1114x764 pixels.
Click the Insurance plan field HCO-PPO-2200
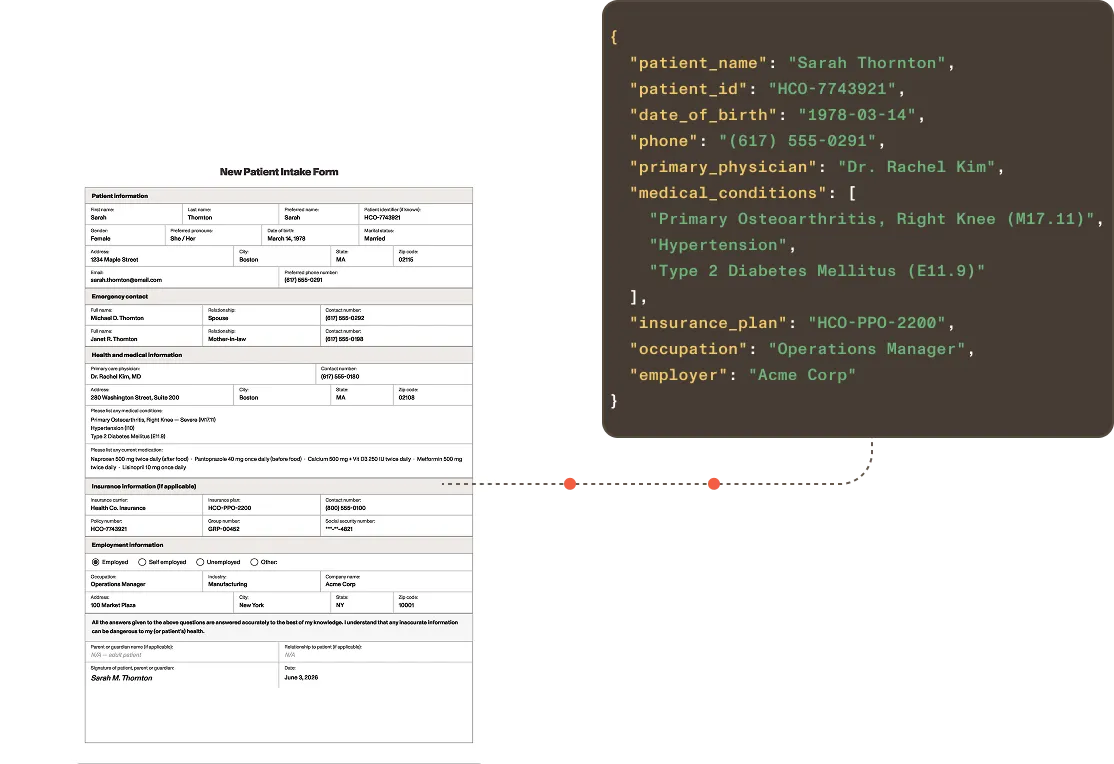pyautogui.click(x=261, y=505)
